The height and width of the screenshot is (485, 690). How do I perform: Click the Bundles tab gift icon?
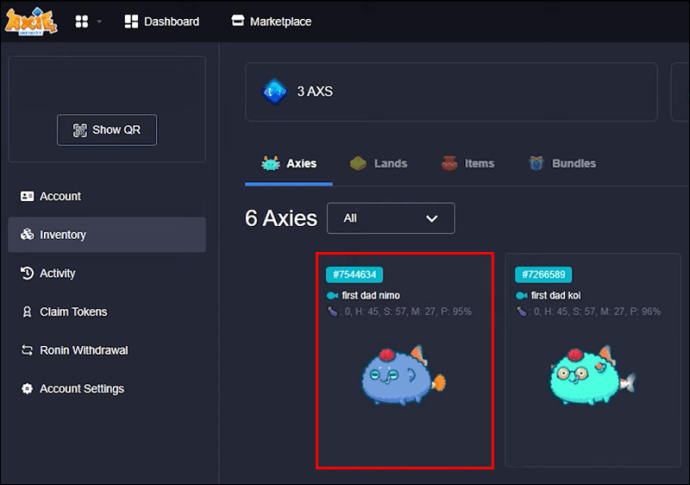pyautogui.click(x=536, y=163)
